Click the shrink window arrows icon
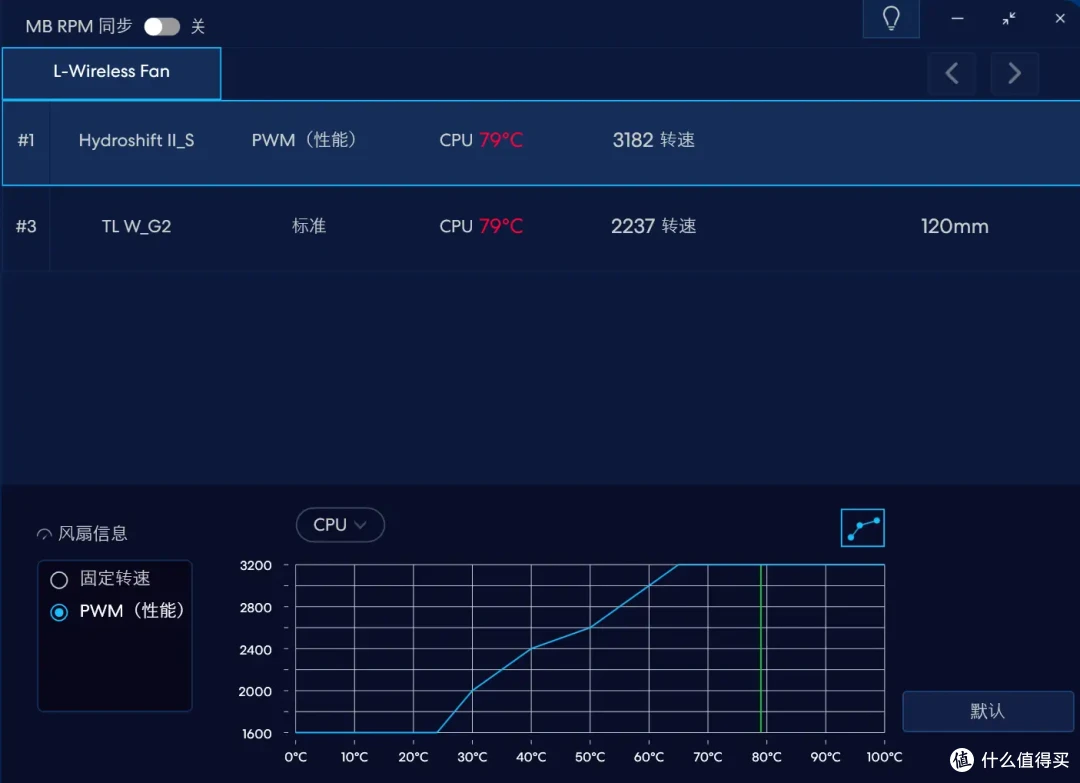Image resolution: width=1080 pixels, height=783 pixels. pyautogui.click(x=1009, y=19)
